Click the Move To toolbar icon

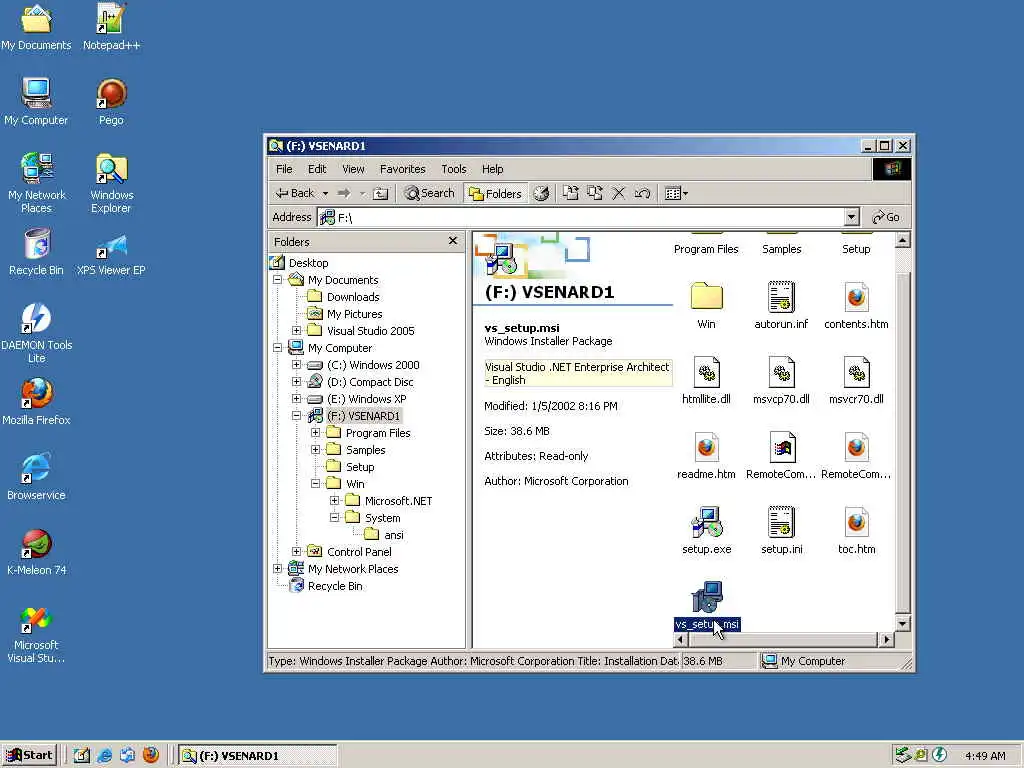[570, 193]
